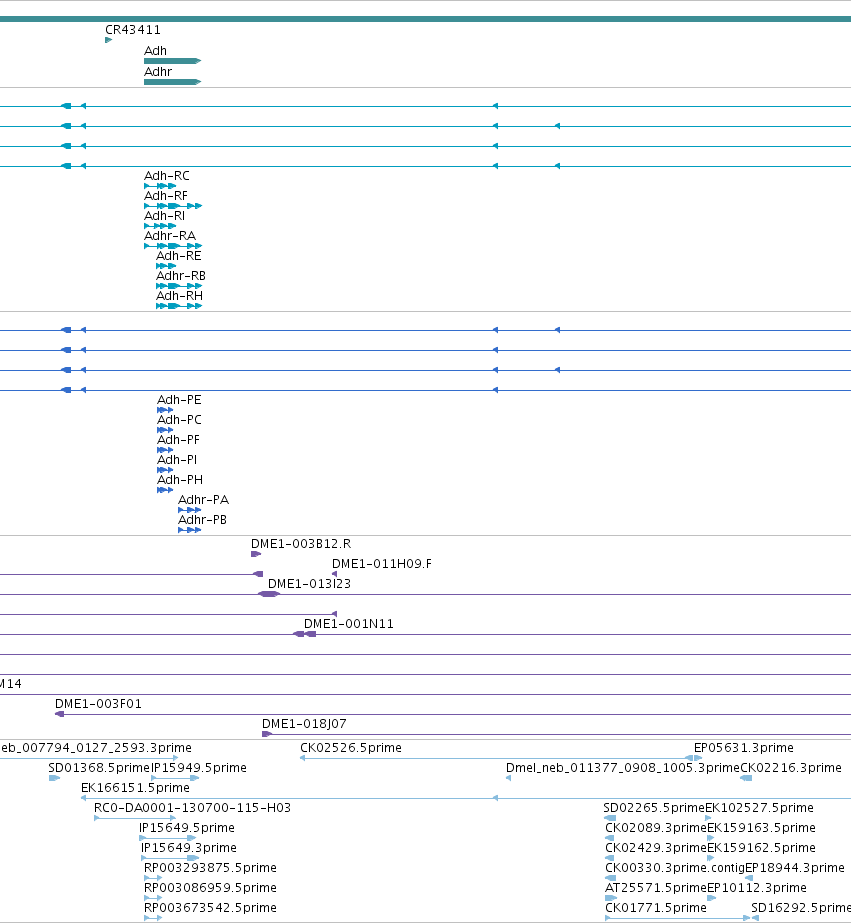Select the Adh-RC transcript
Screen dimensions: 851x923
(x=160, y=186)
